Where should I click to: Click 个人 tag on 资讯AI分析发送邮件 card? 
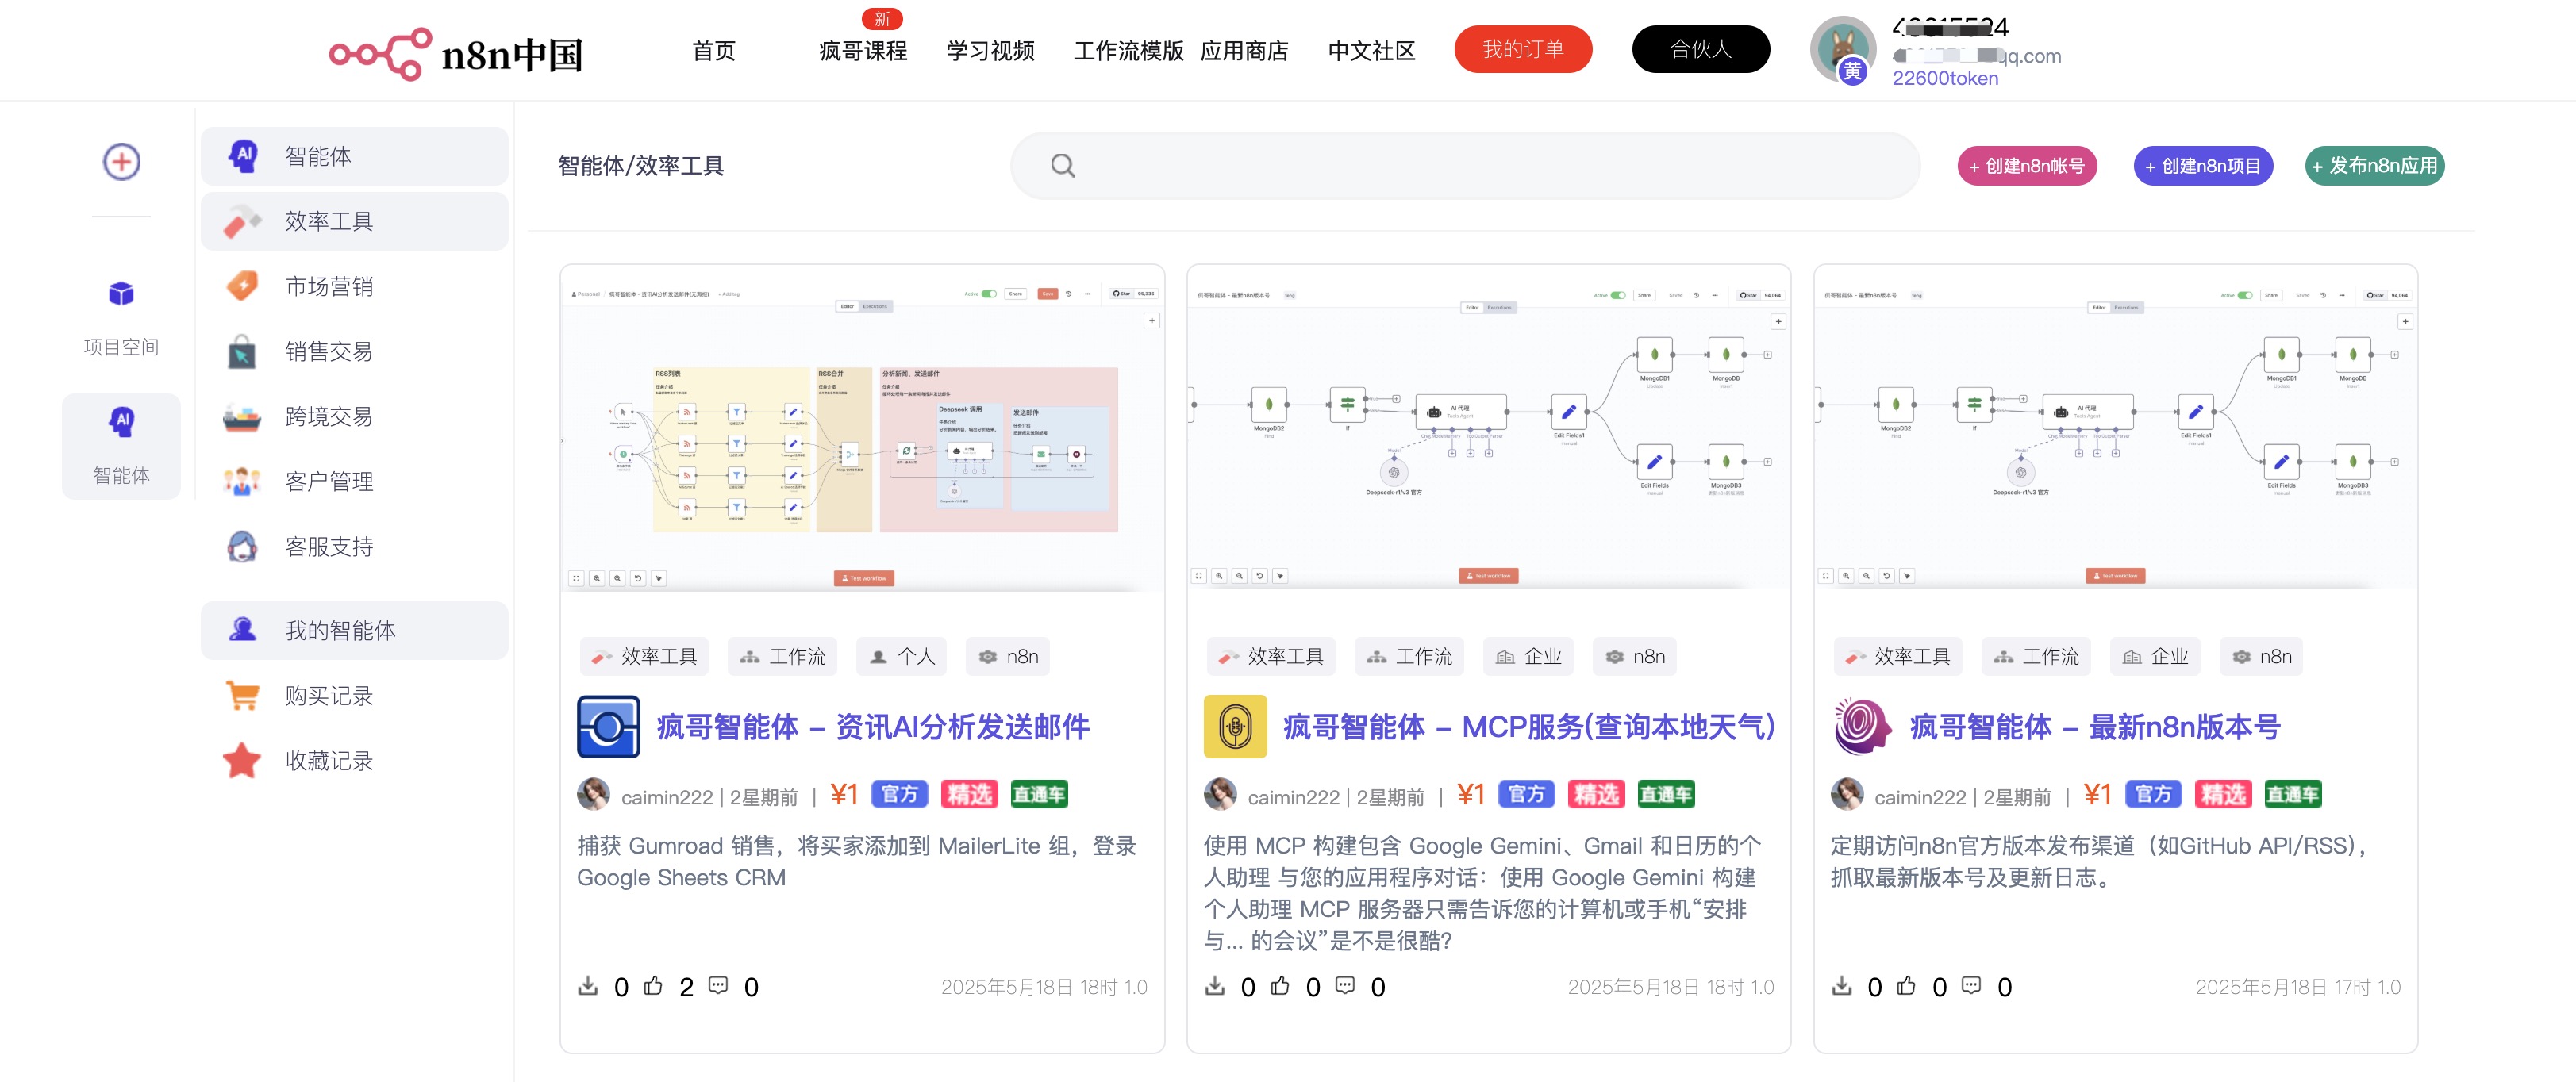902,656
